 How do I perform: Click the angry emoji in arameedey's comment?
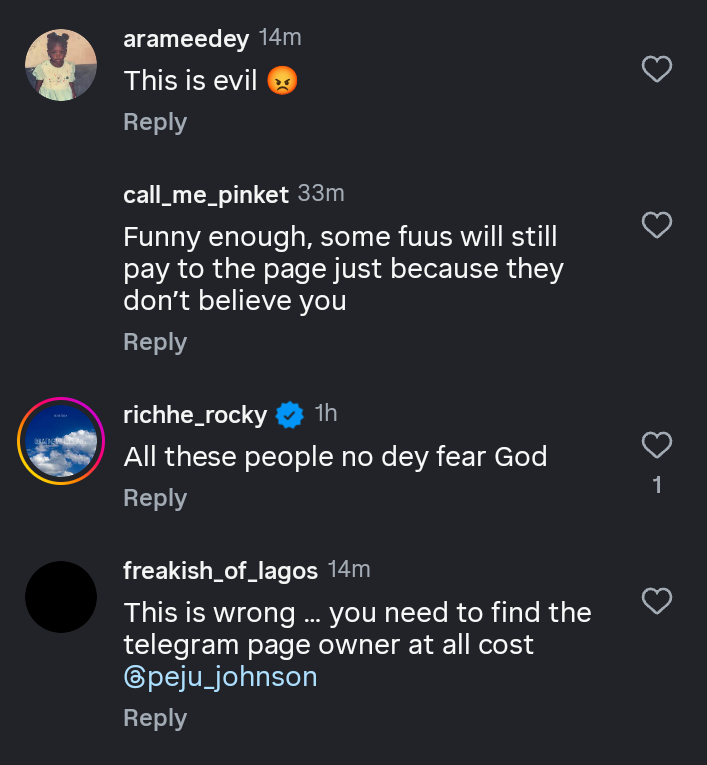[283, 81]
